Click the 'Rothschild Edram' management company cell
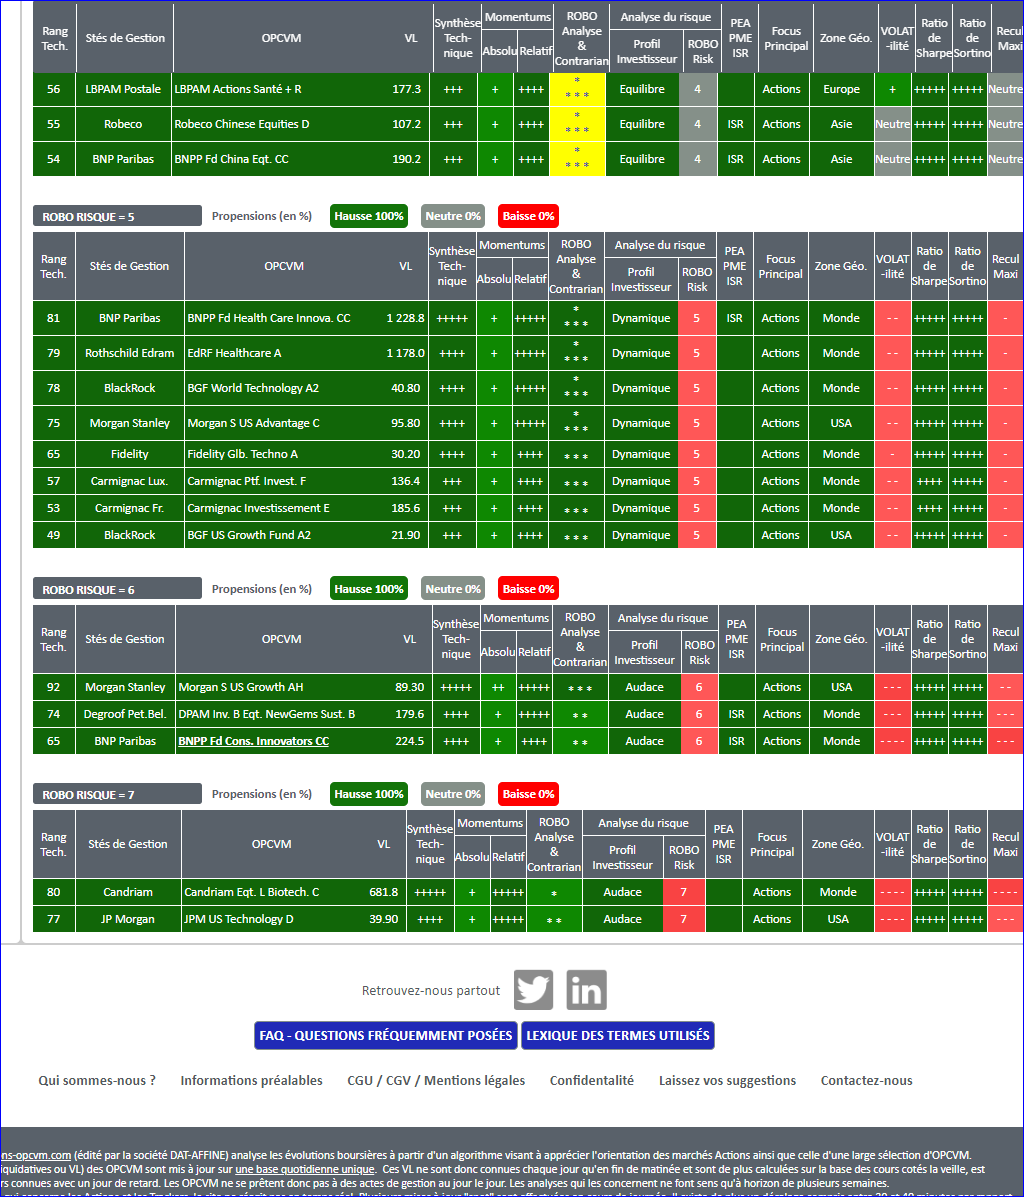Image resolution: width=1024 pixels, height=1197 pixels. click(129, 353)
